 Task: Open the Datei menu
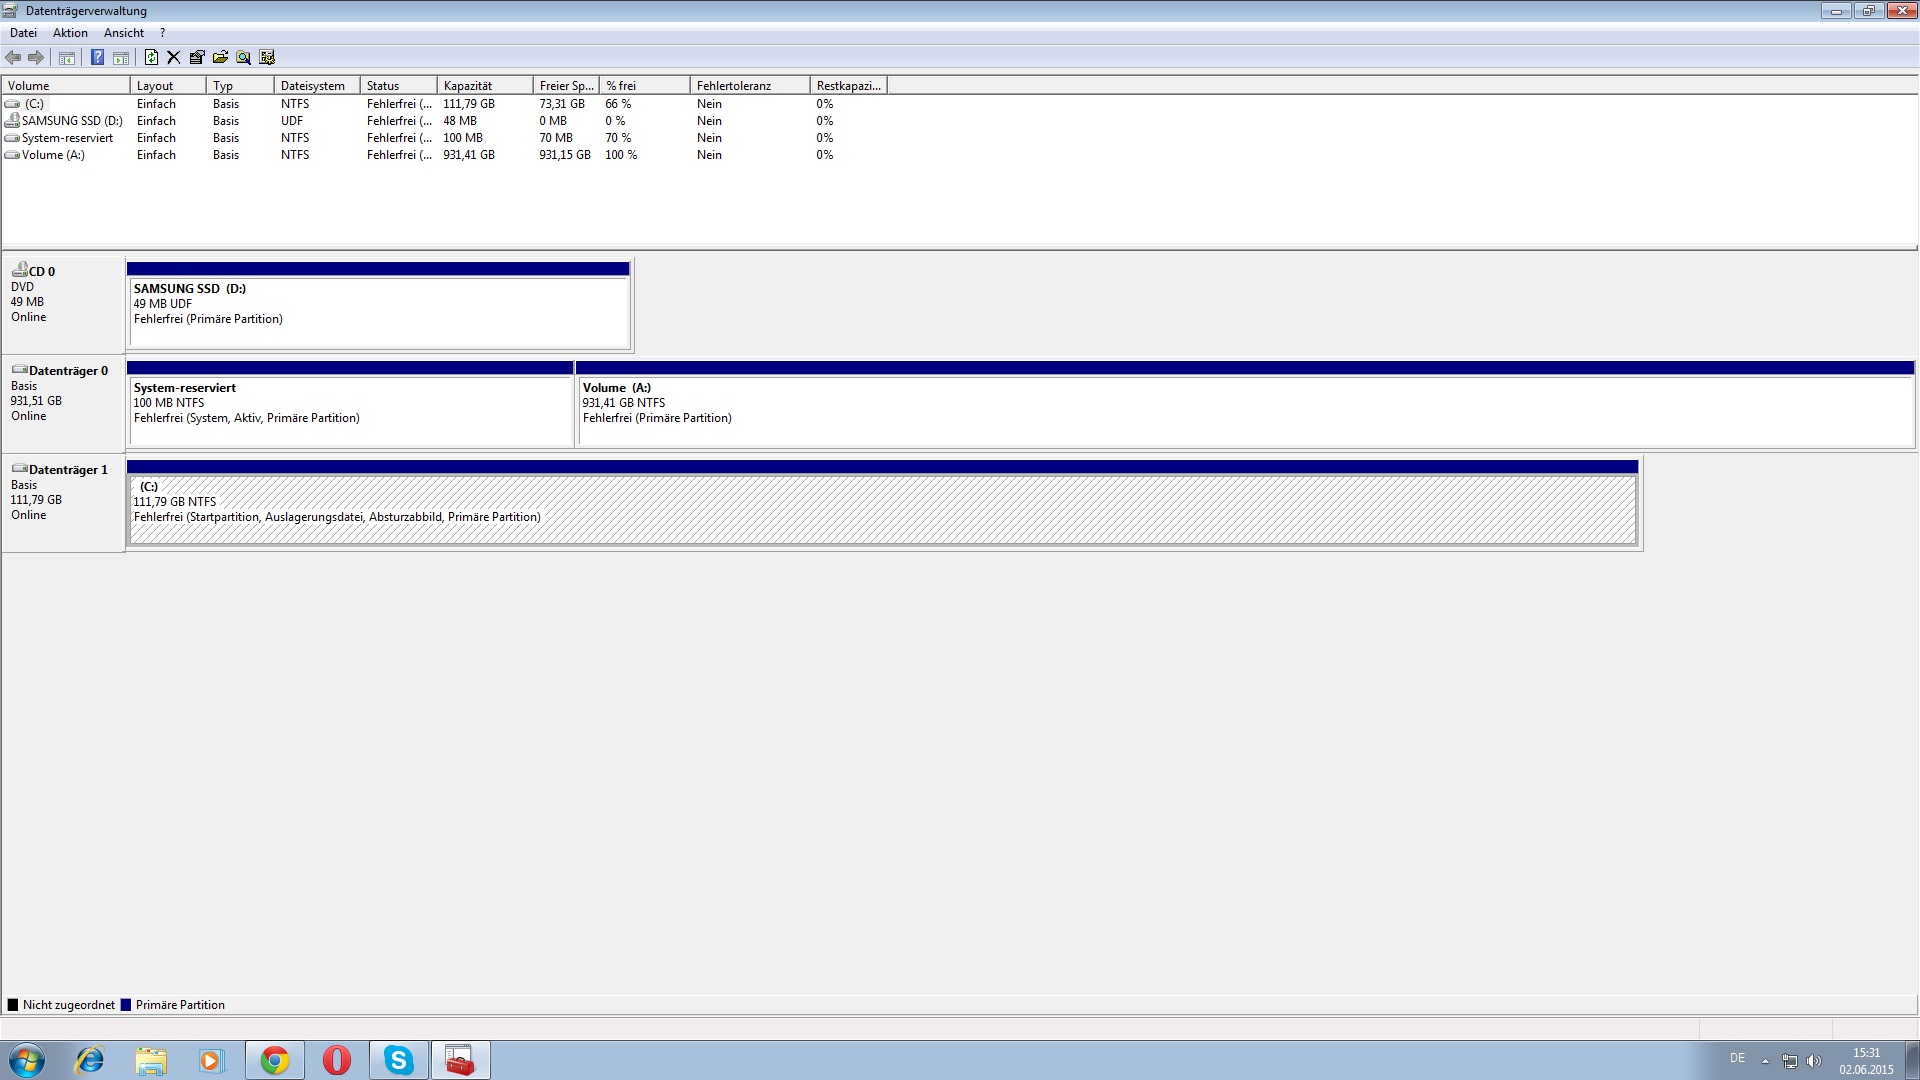[x=23, y=33]
